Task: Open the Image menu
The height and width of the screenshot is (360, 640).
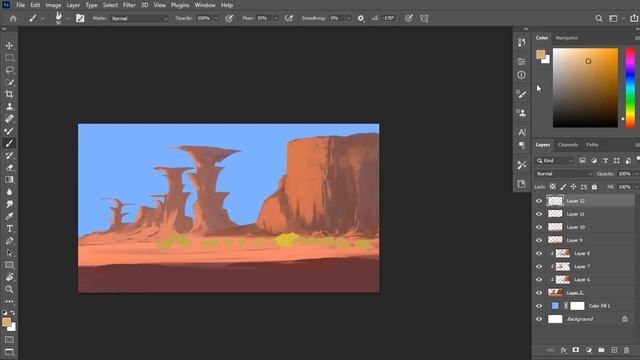Action: point(53,5)
